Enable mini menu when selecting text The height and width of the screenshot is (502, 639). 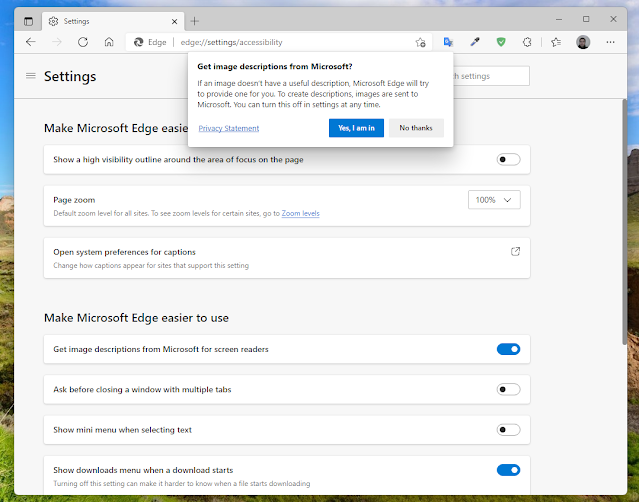point(508,430)
